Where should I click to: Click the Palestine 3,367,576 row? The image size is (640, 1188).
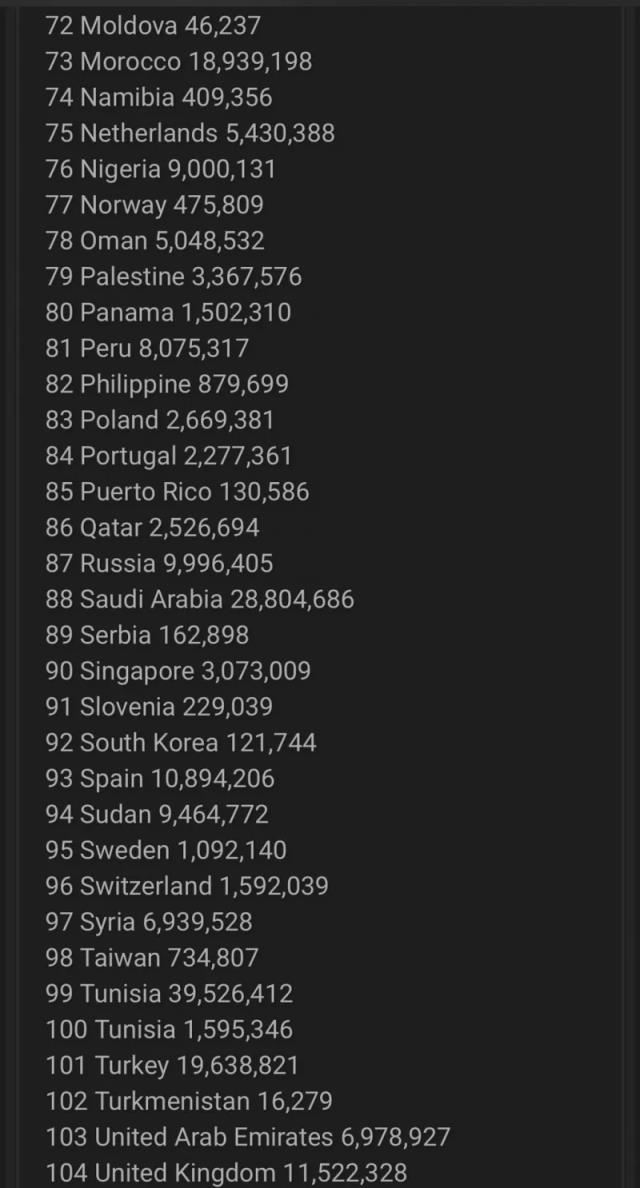tap(173, 277)
